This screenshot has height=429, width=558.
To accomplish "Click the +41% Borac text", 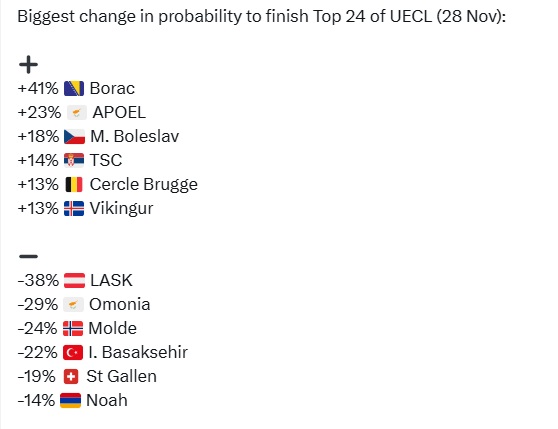I will (x=76, y=88).
